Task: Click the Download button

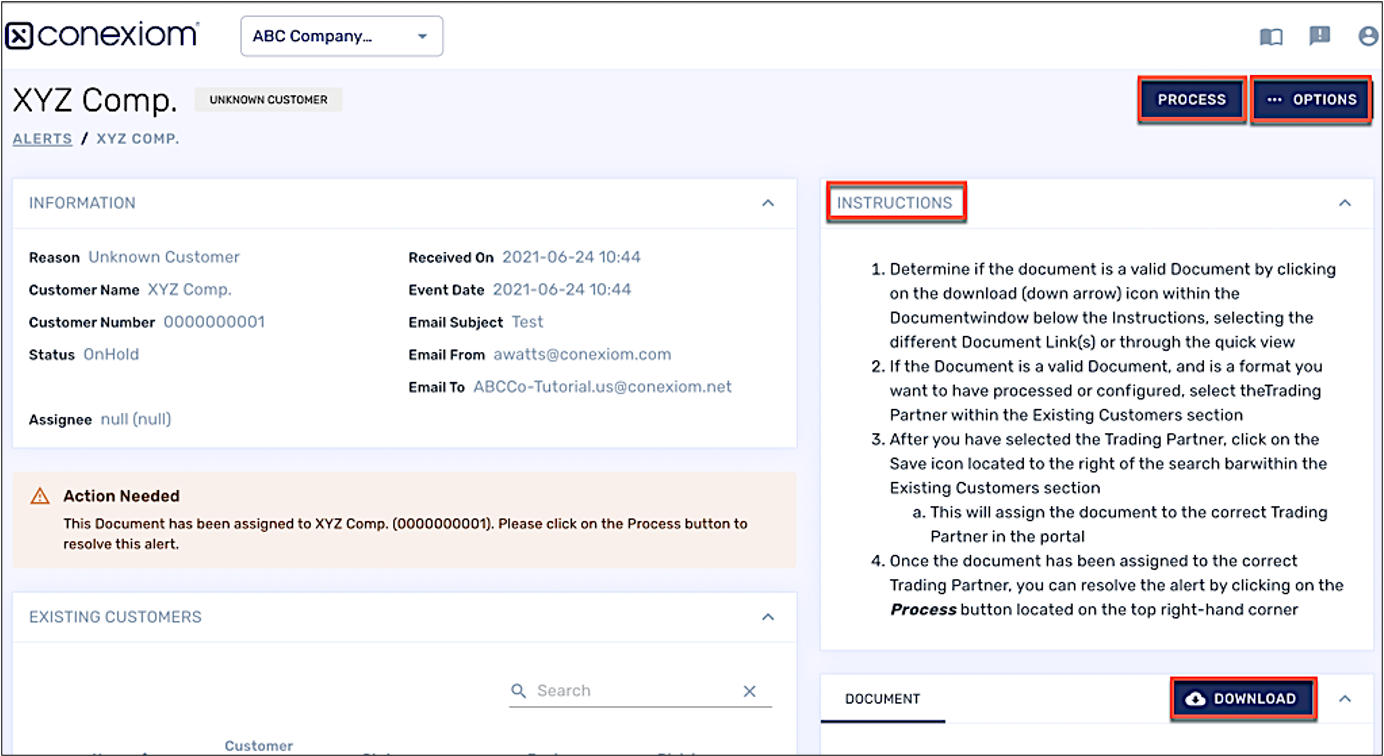Action: coord(1243,698)
